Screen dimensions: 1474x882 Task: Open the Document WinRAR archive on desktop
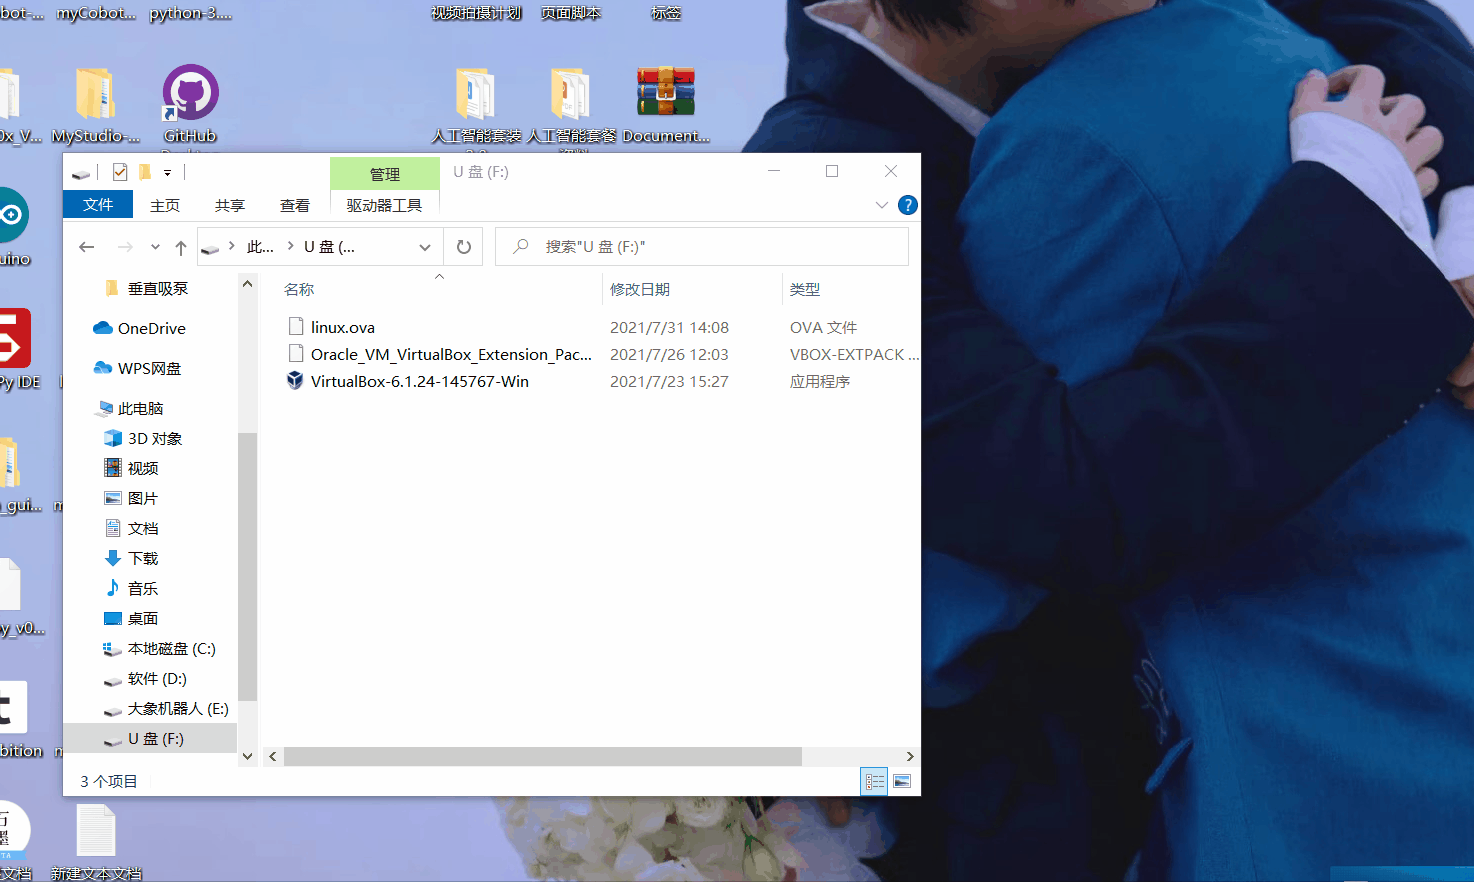click(x=666, y=95)
